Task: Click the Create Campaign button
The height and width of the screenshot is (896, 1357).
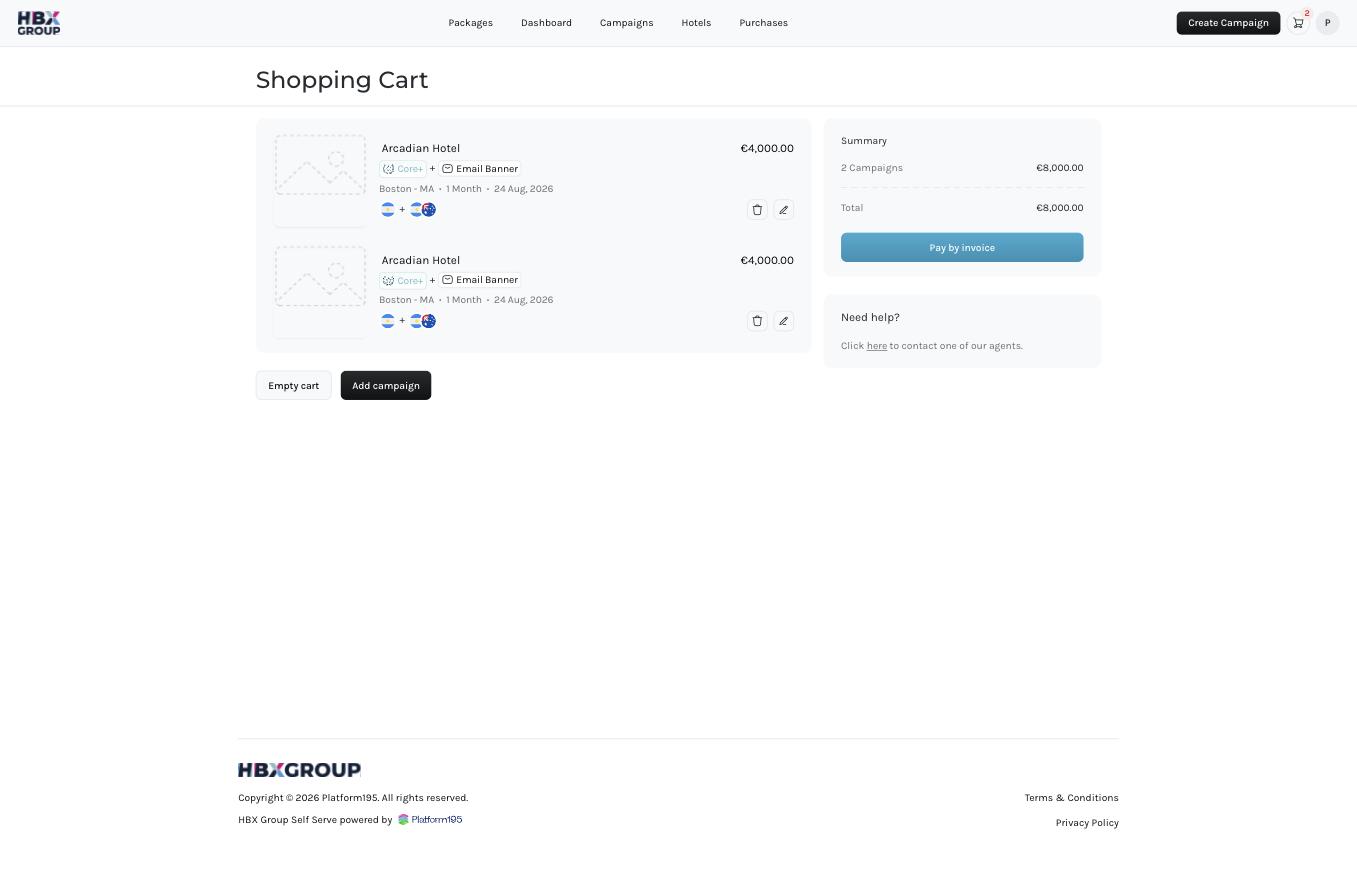Action: [x=1228, y=23]
